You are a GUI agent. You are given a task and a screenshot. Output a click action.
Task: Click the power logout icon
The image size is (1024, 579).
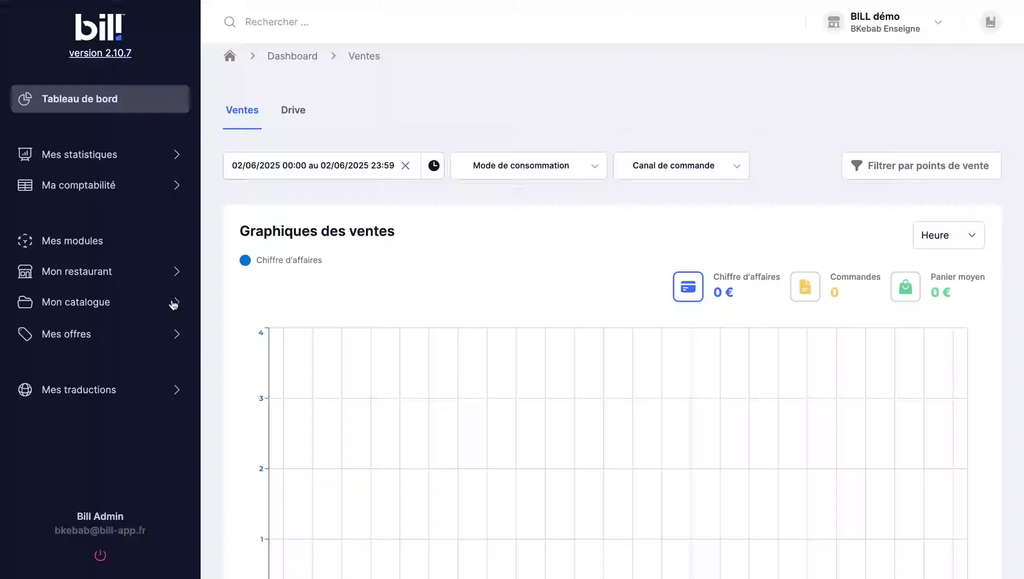point(100,555)
